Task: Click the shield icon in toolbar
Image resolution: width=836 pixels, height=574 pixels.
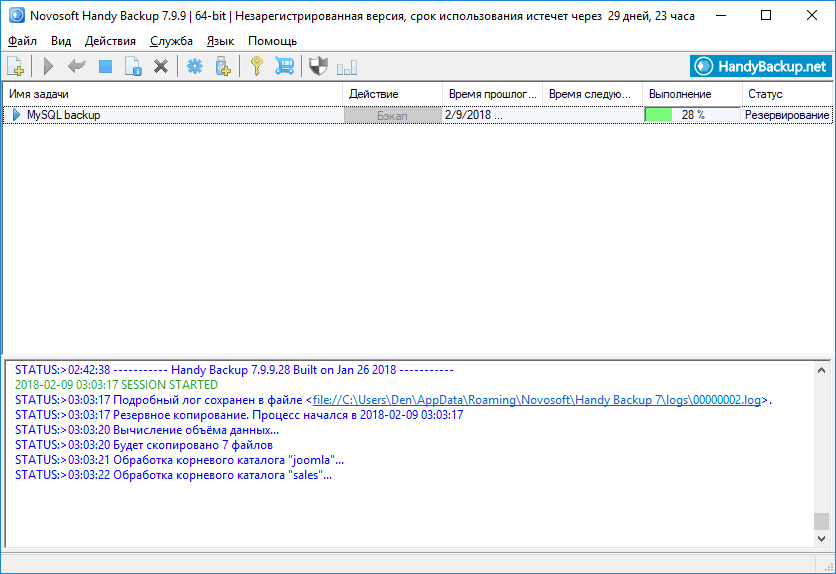Action: point(318,67)
